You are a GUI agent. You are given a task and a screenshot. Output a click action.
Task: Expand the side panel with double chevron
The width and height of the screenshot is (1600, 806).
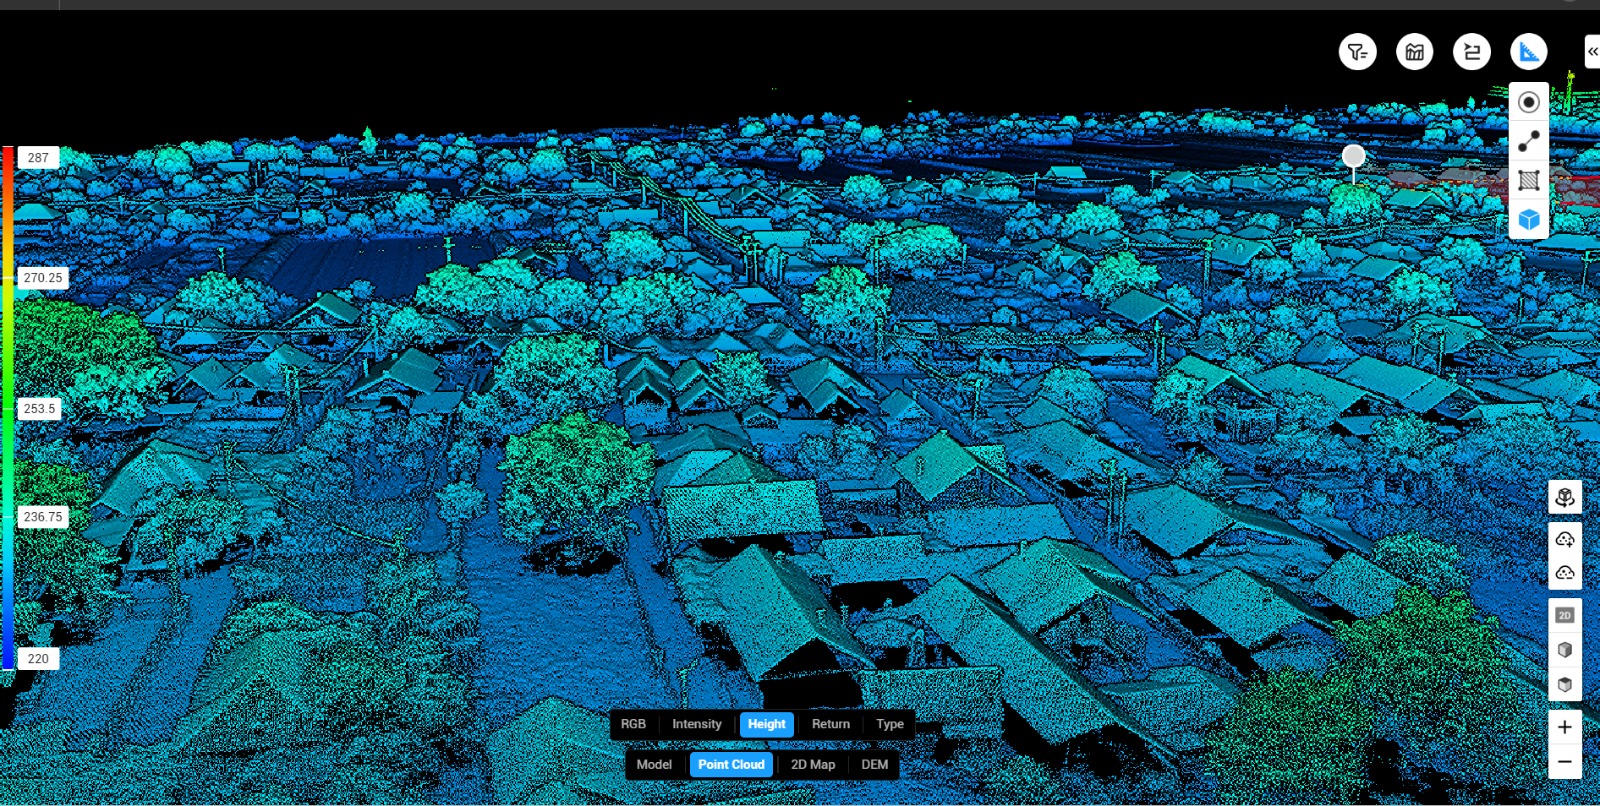point(1592,52)
